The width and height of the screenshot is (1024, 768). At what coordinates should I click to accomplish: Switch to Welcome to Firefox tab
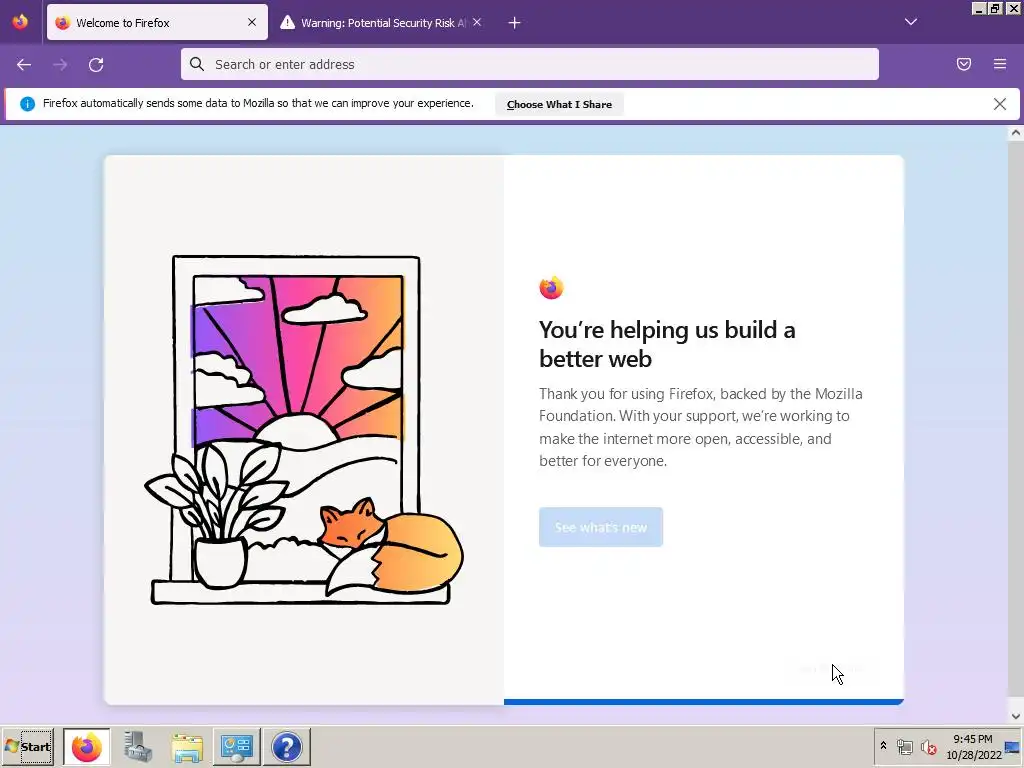pos(157,22)
